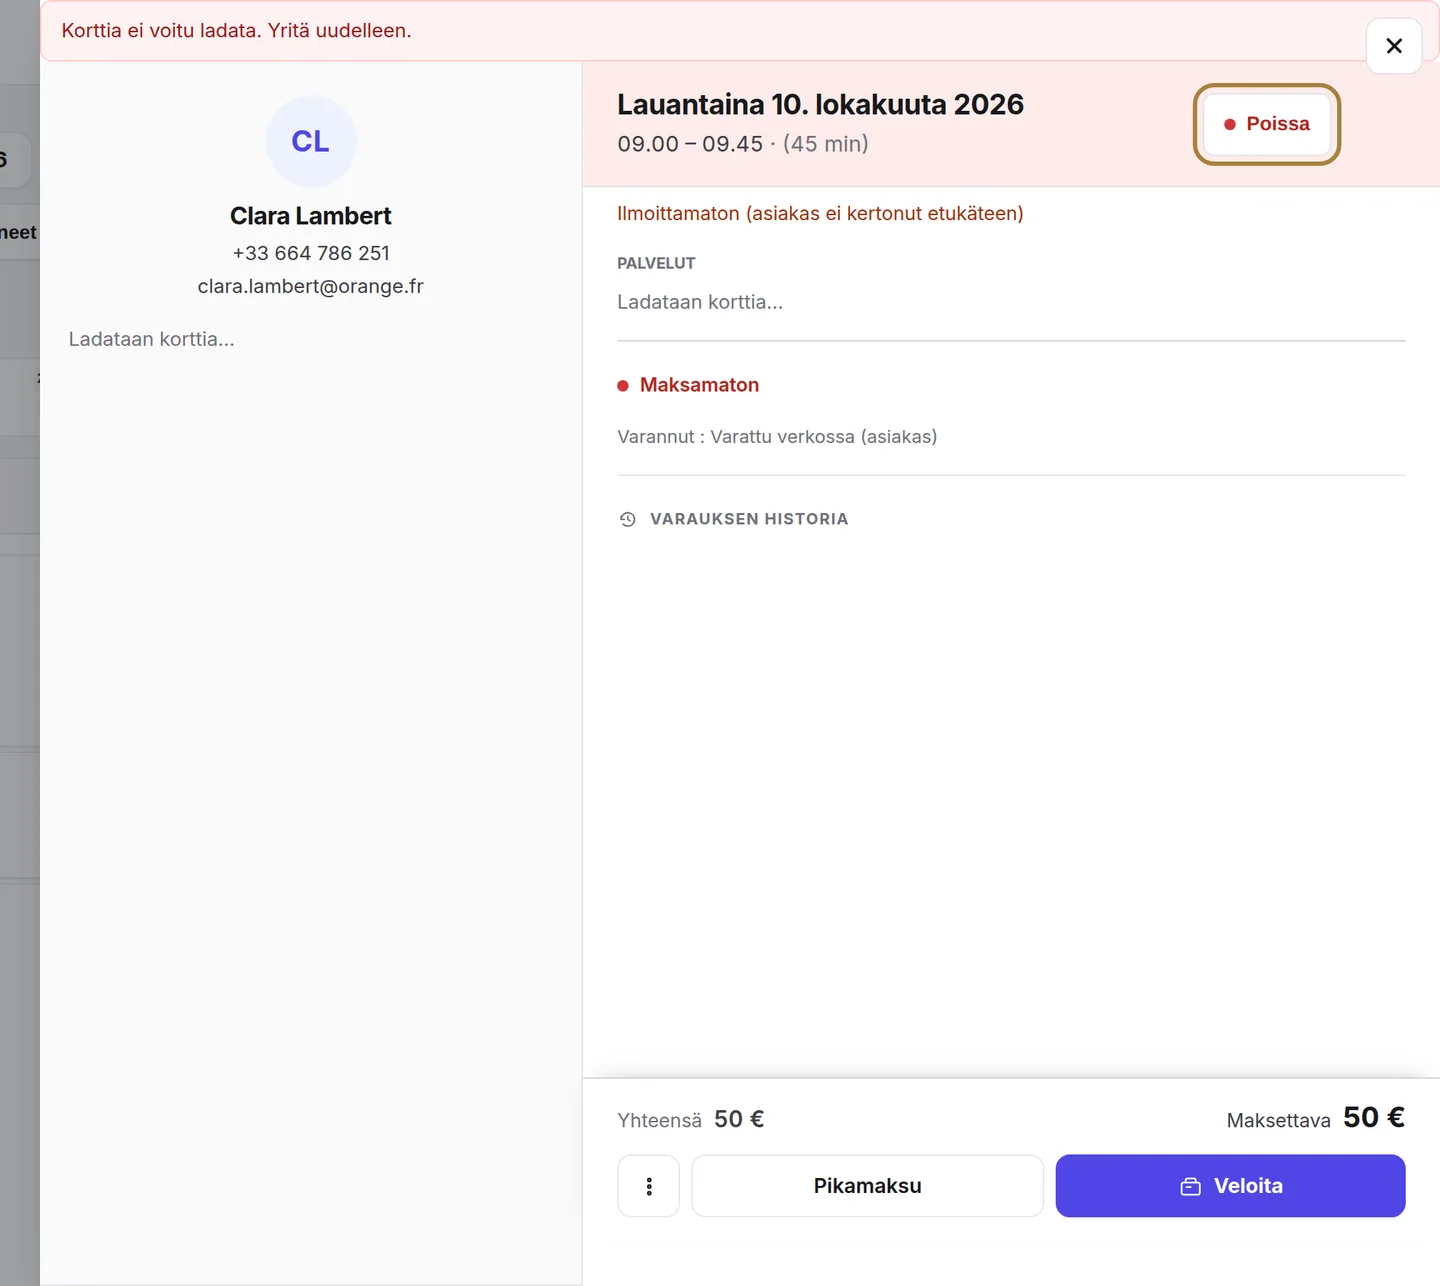Click the email clara.lambert@orange.fr
The image size is (1440, 1286).
coord(311,286)
